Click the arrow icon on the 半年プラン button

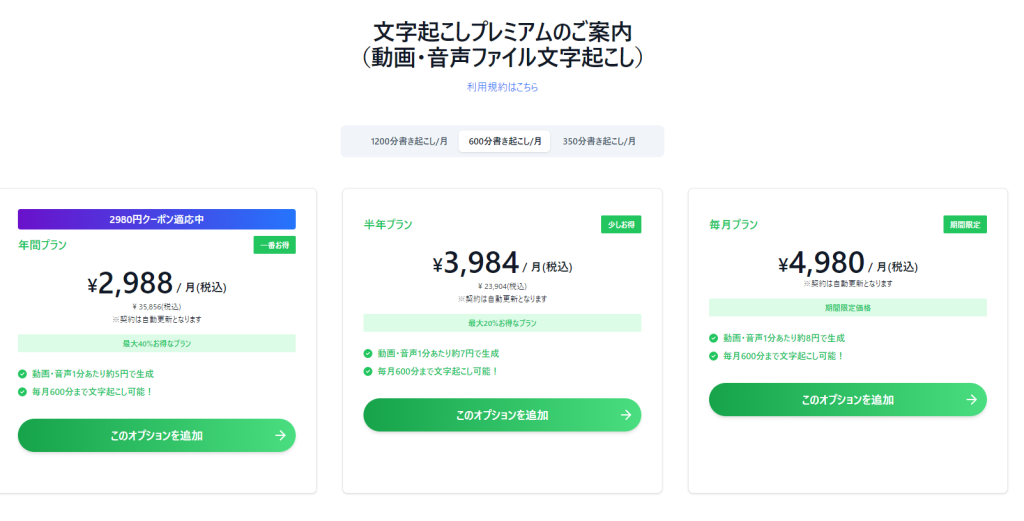[626, 415]
